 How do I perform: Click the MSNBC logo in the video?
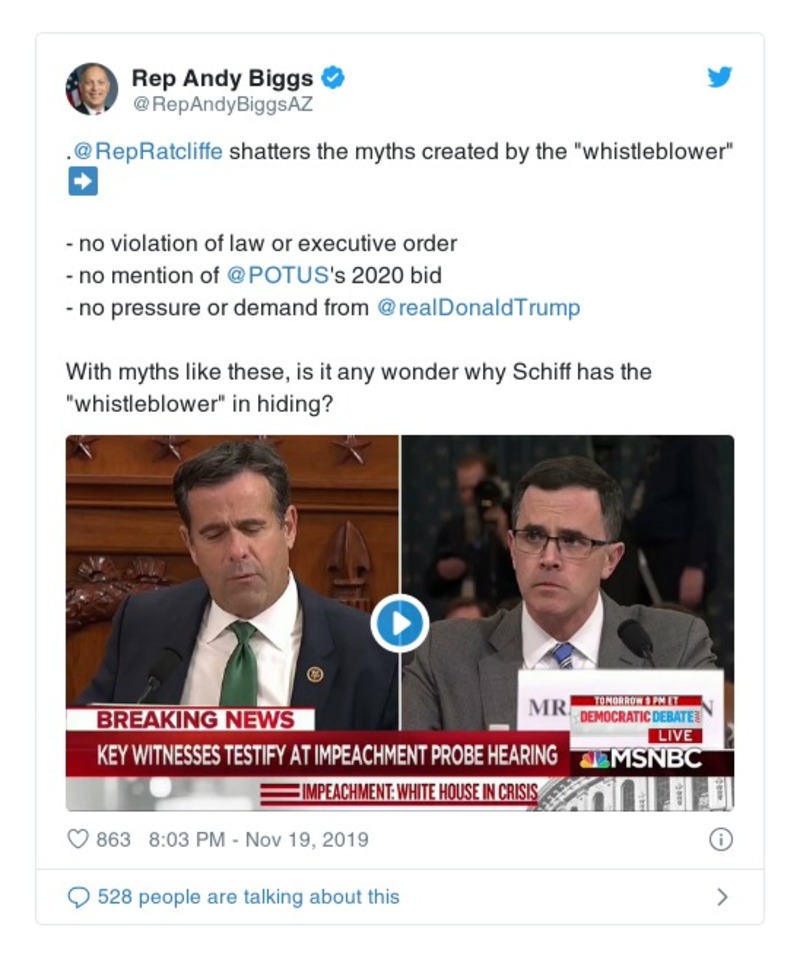640,759
